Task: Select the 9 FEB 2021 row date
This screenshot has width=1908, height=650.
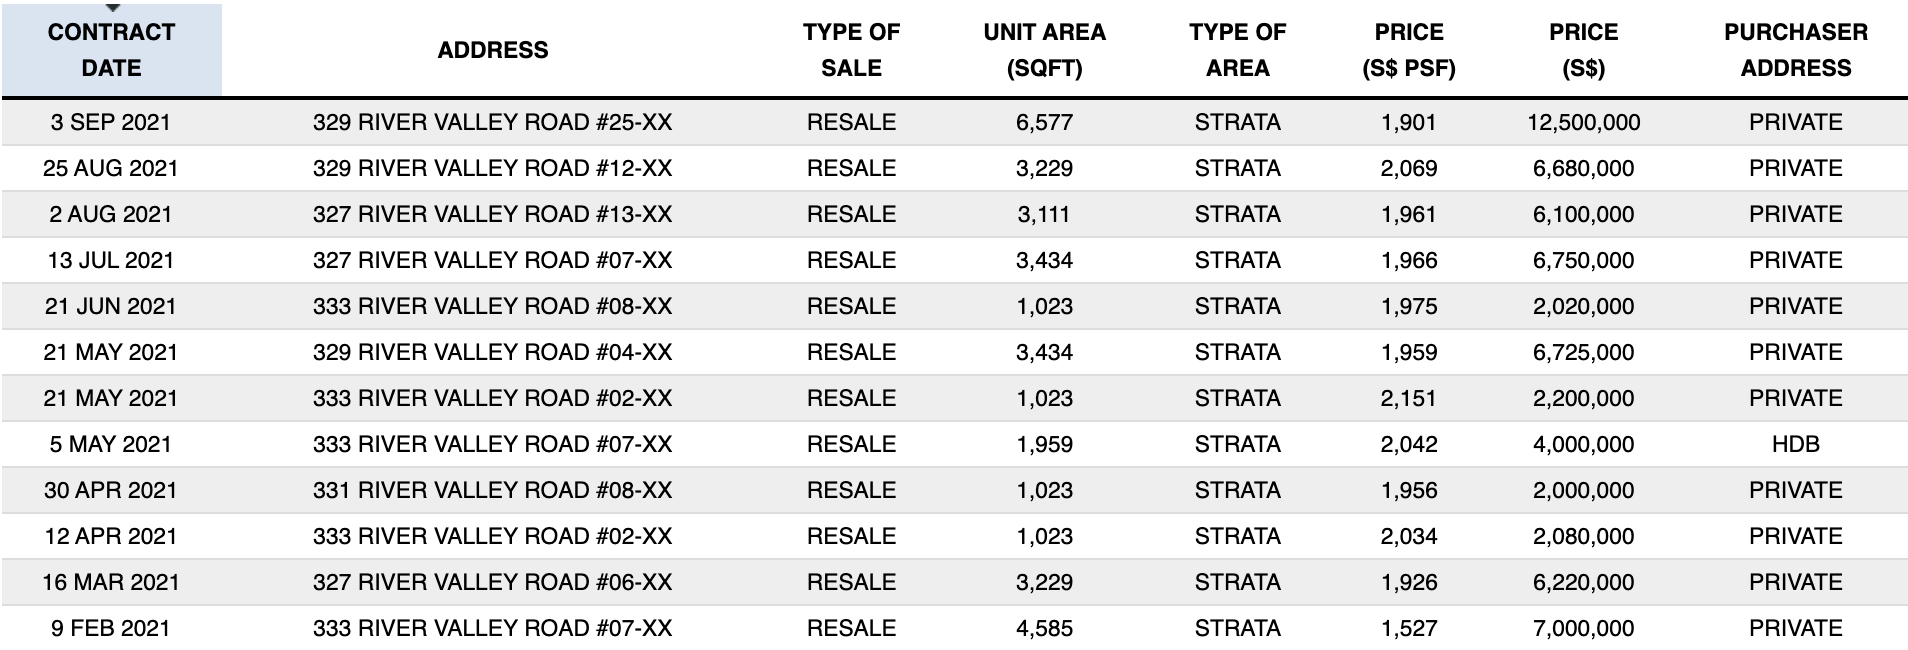Action: click(x=111, y=629)
